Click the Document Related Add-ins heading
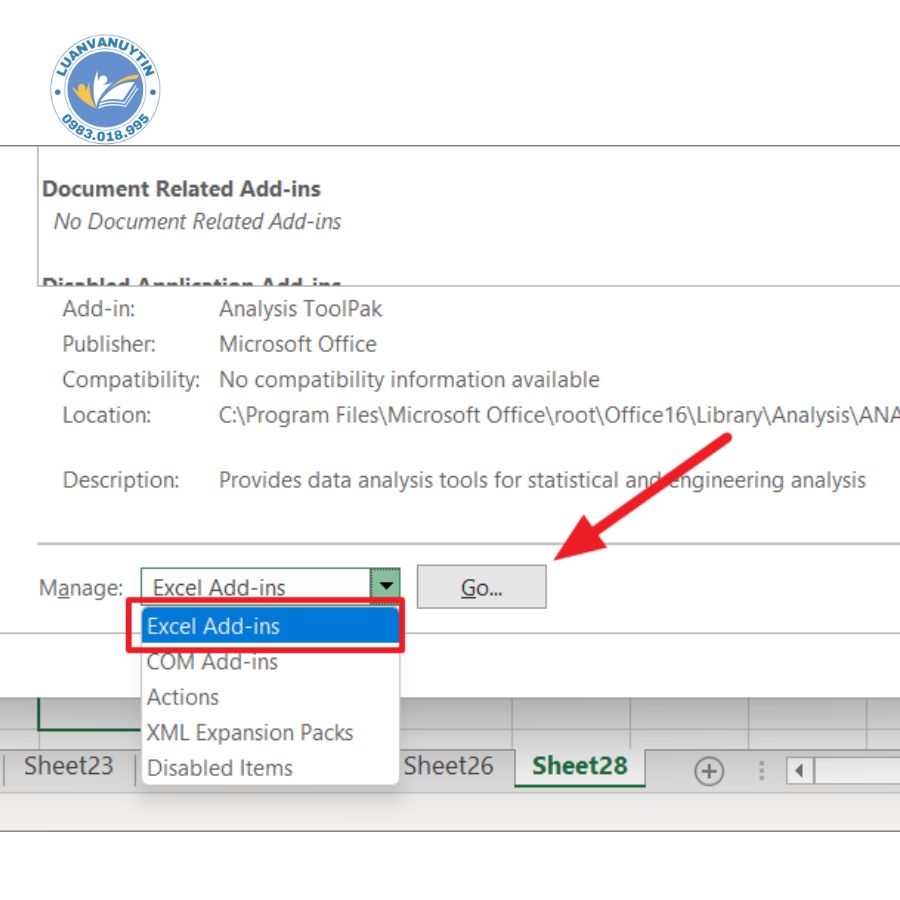900x900 pixels. tap(181, 189)
